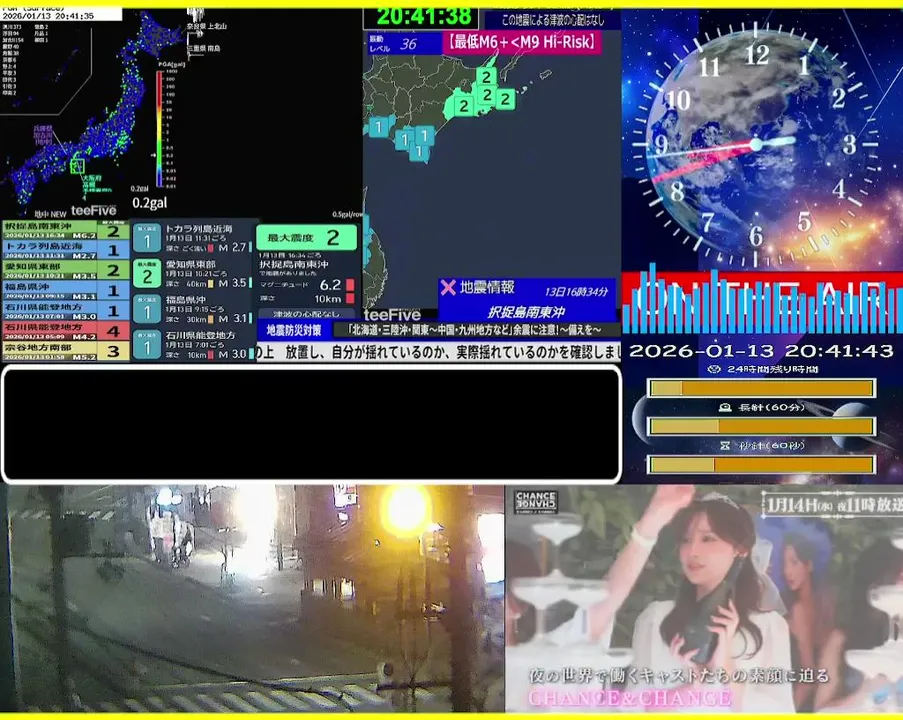Click the green intensity 2 badge beside 愛知県東部 10:21
Image resolution: width=903 pixels, height=720 pixels.
(147, 274)
